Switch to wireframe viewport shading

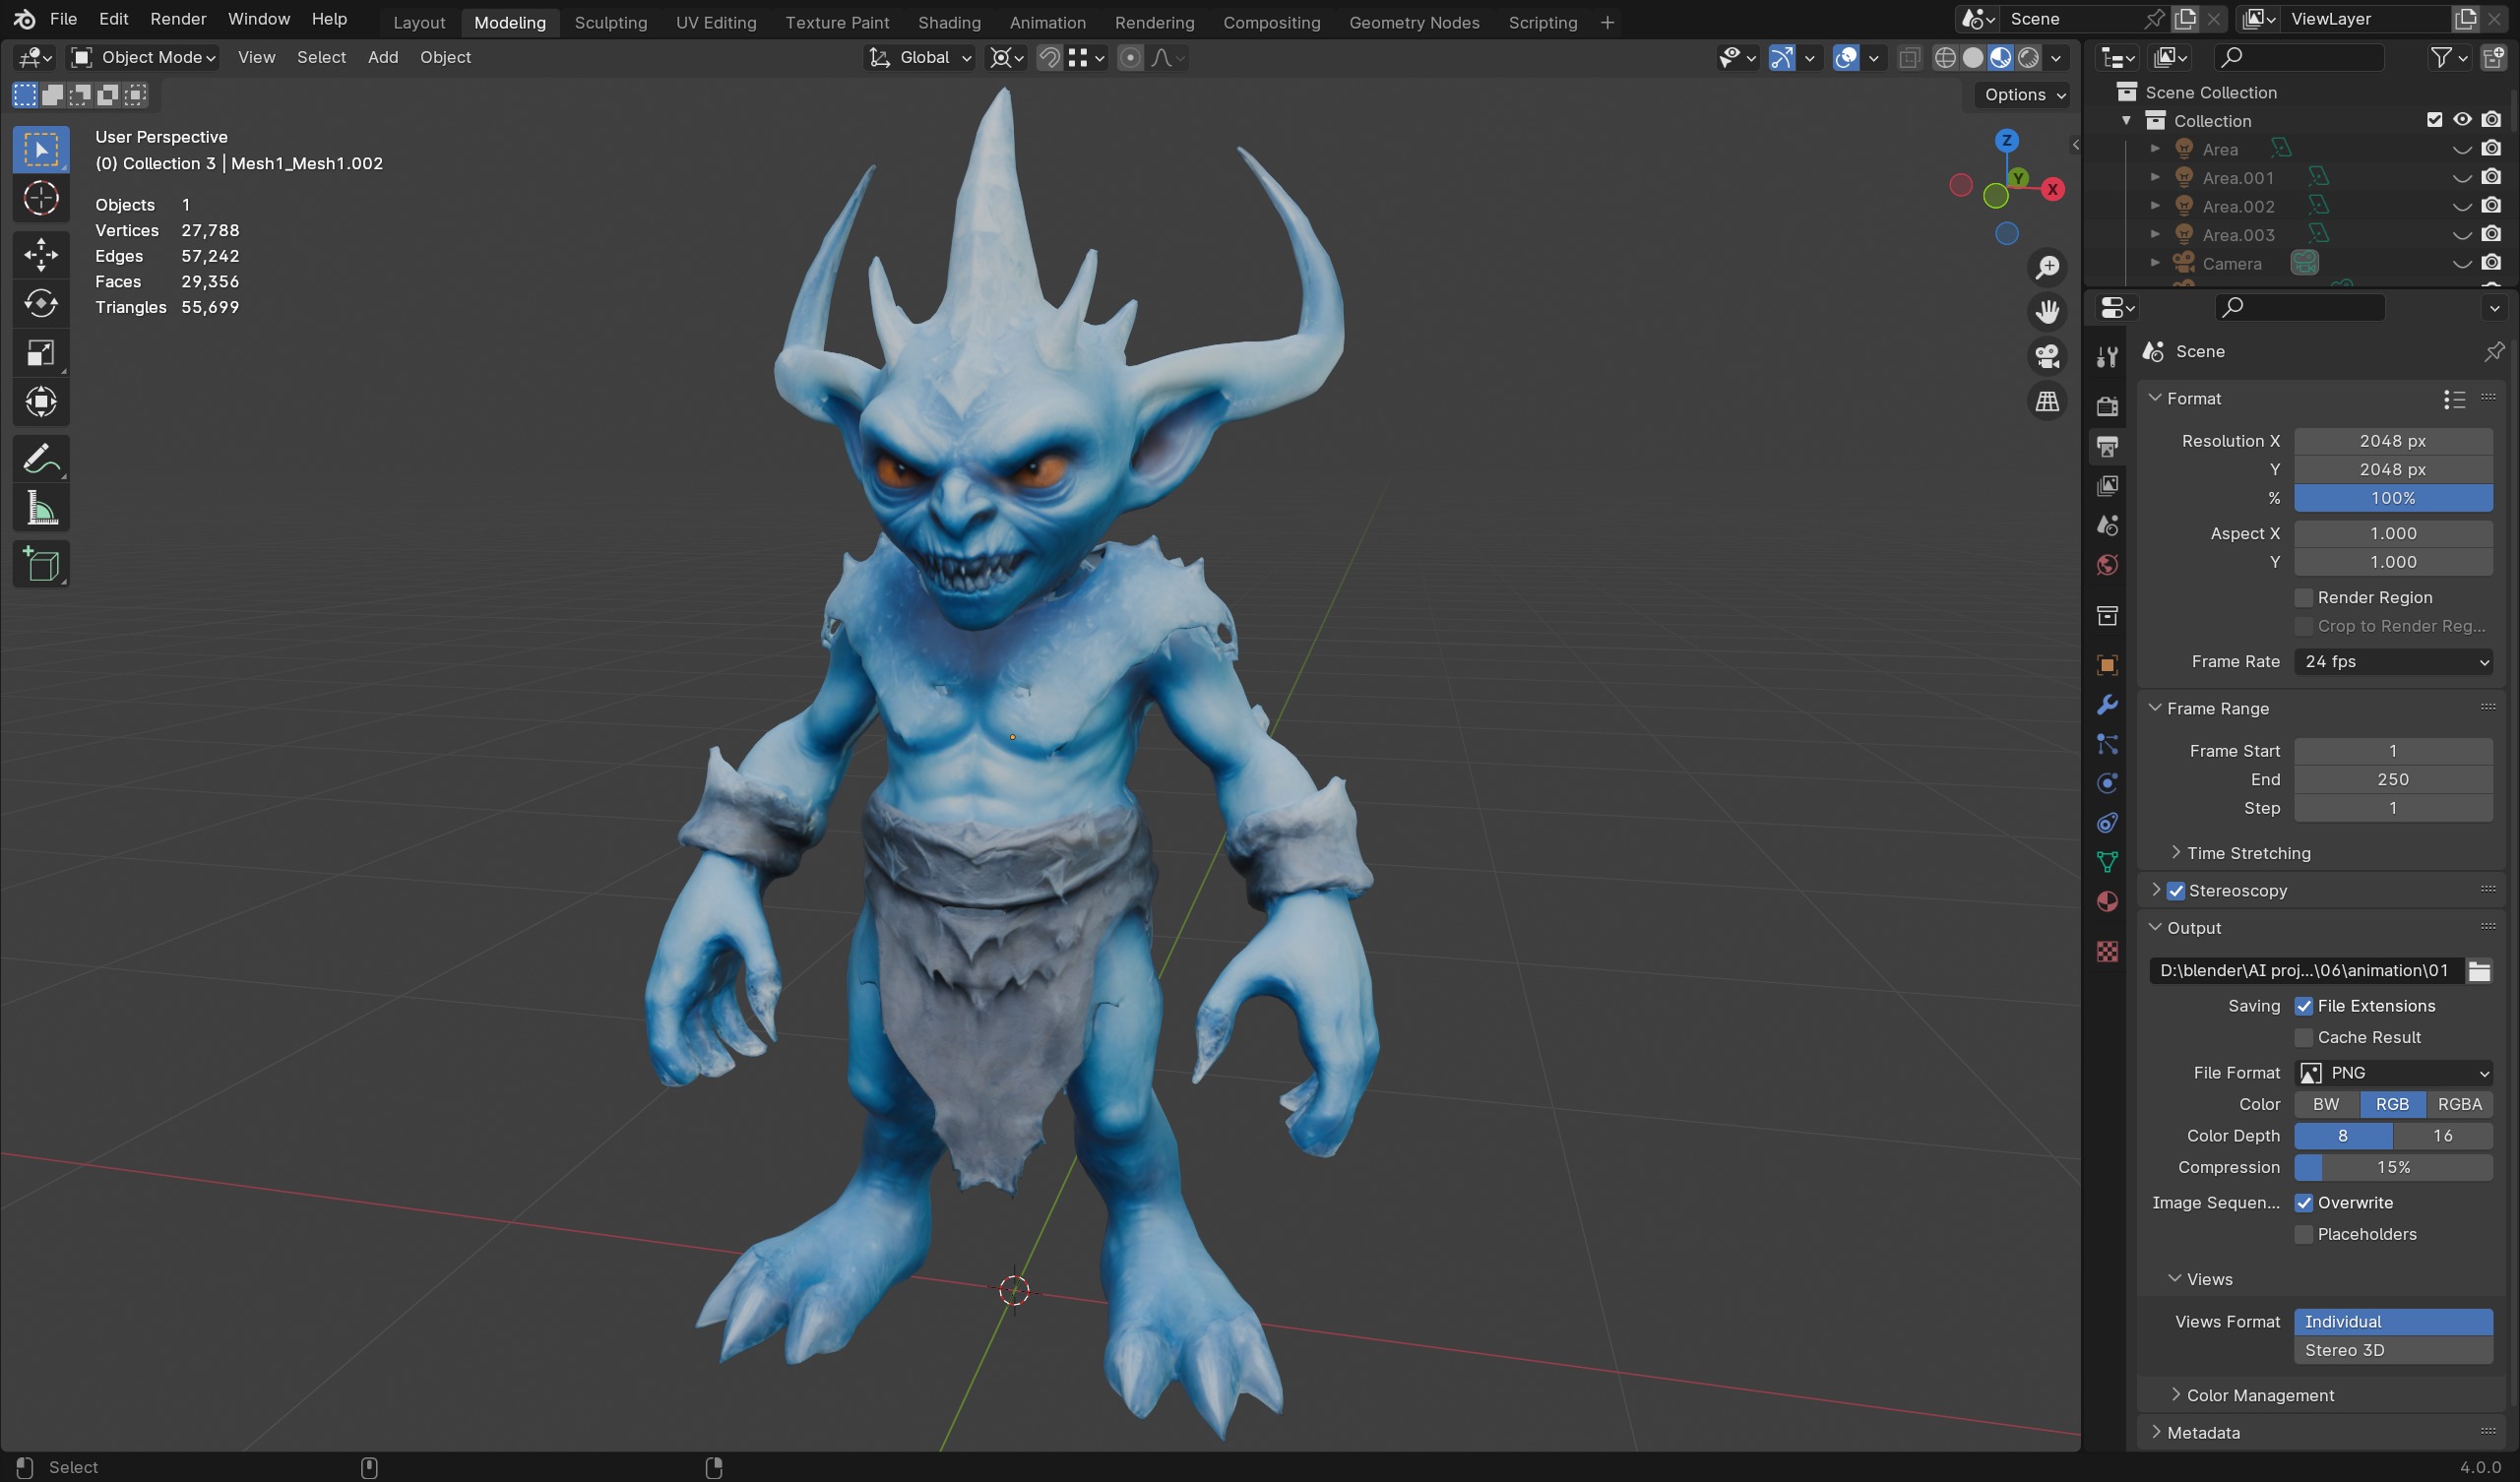tap(1945, 58)
